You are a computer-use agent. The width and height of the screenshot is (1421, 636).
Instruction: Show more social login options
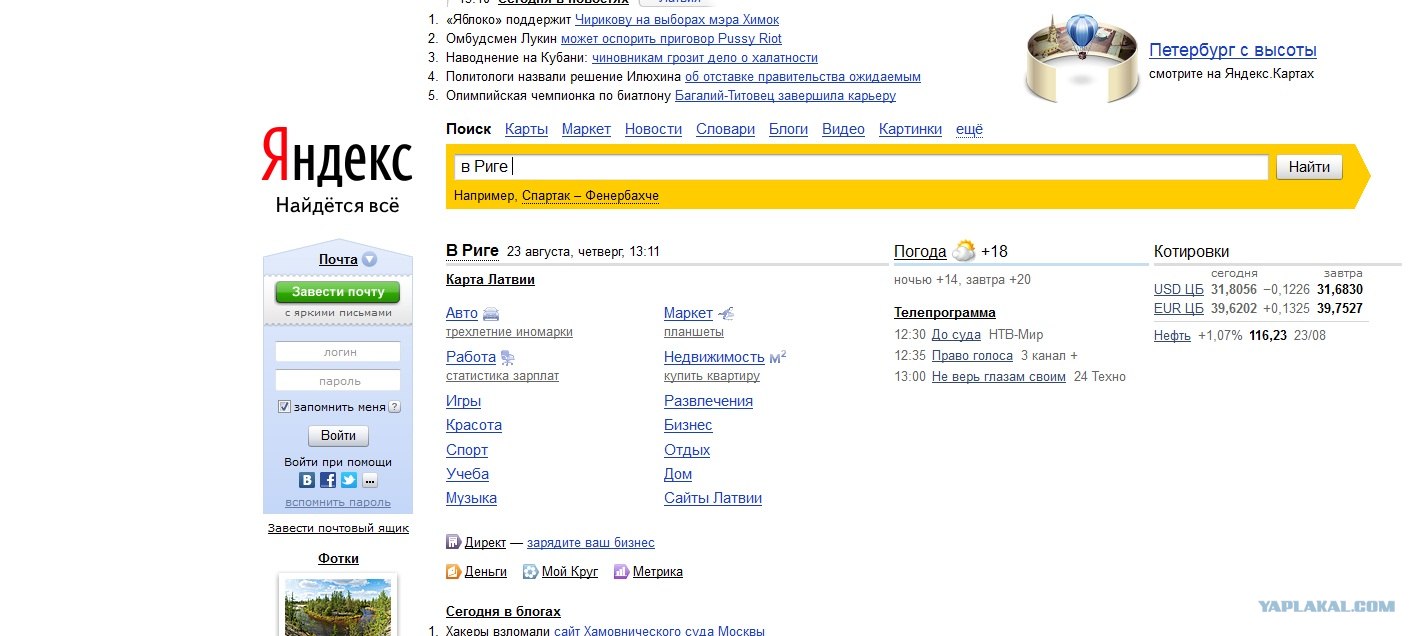pos(370,480)
